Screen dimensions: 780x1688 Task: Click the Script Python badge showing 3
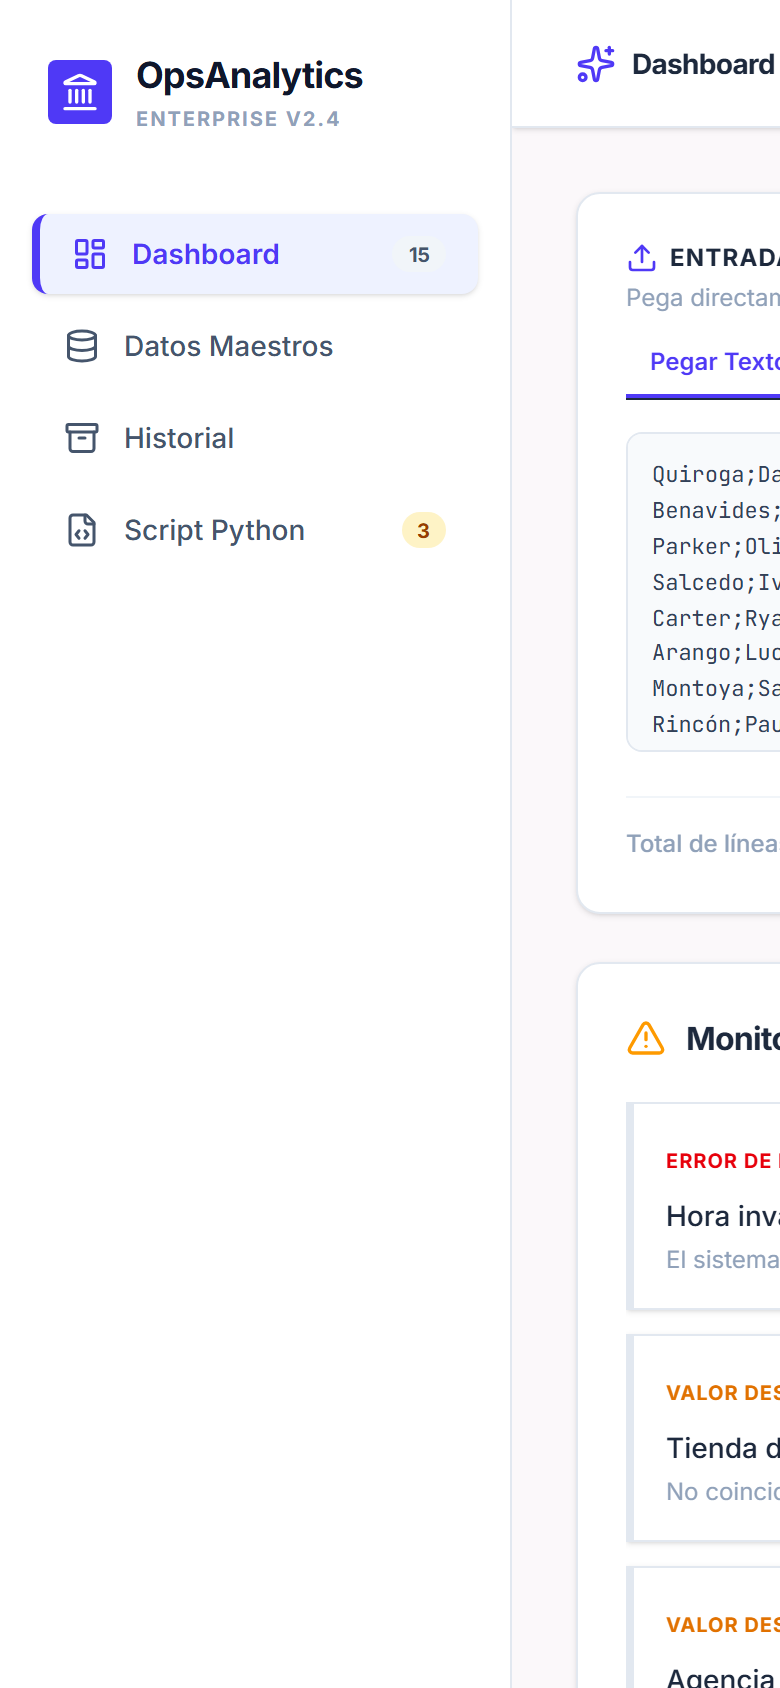(424, 530)
